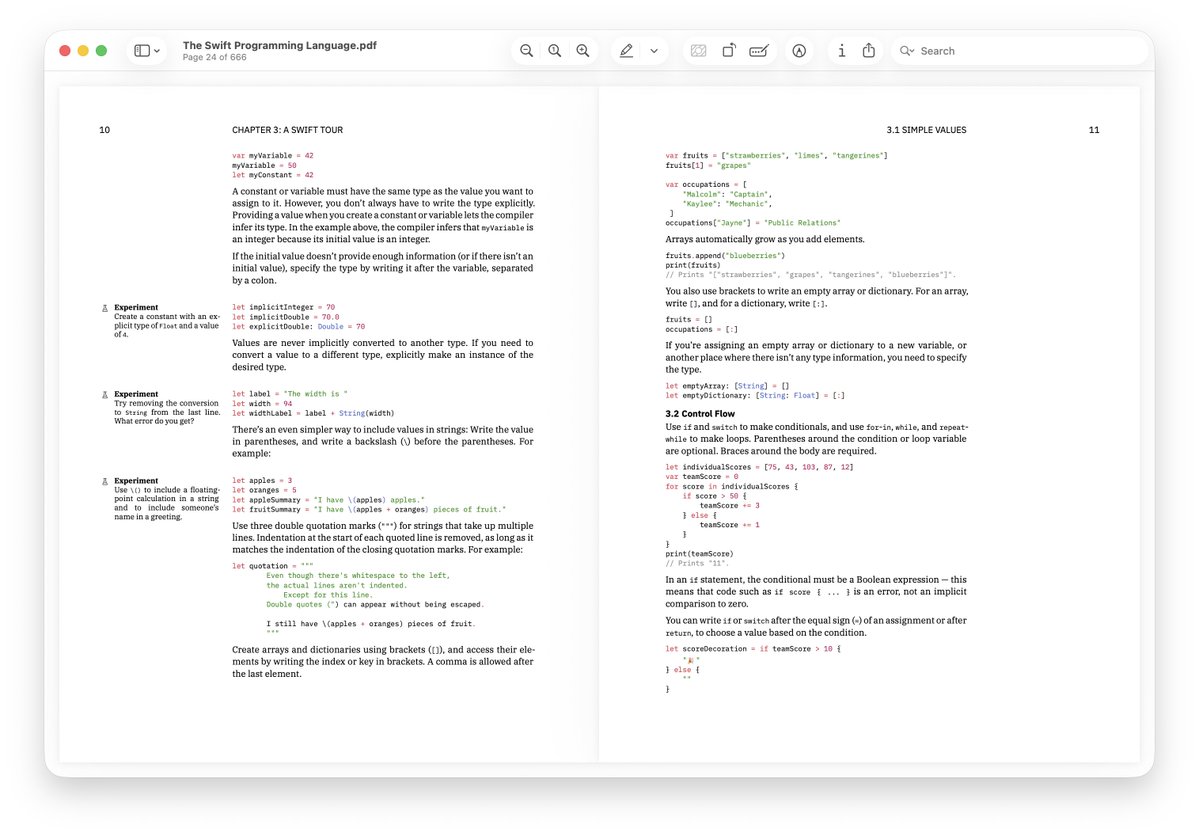Click code line 'let apples = 3'
This screenshot has width=1199, height=836.
click(x=262, y=480)
